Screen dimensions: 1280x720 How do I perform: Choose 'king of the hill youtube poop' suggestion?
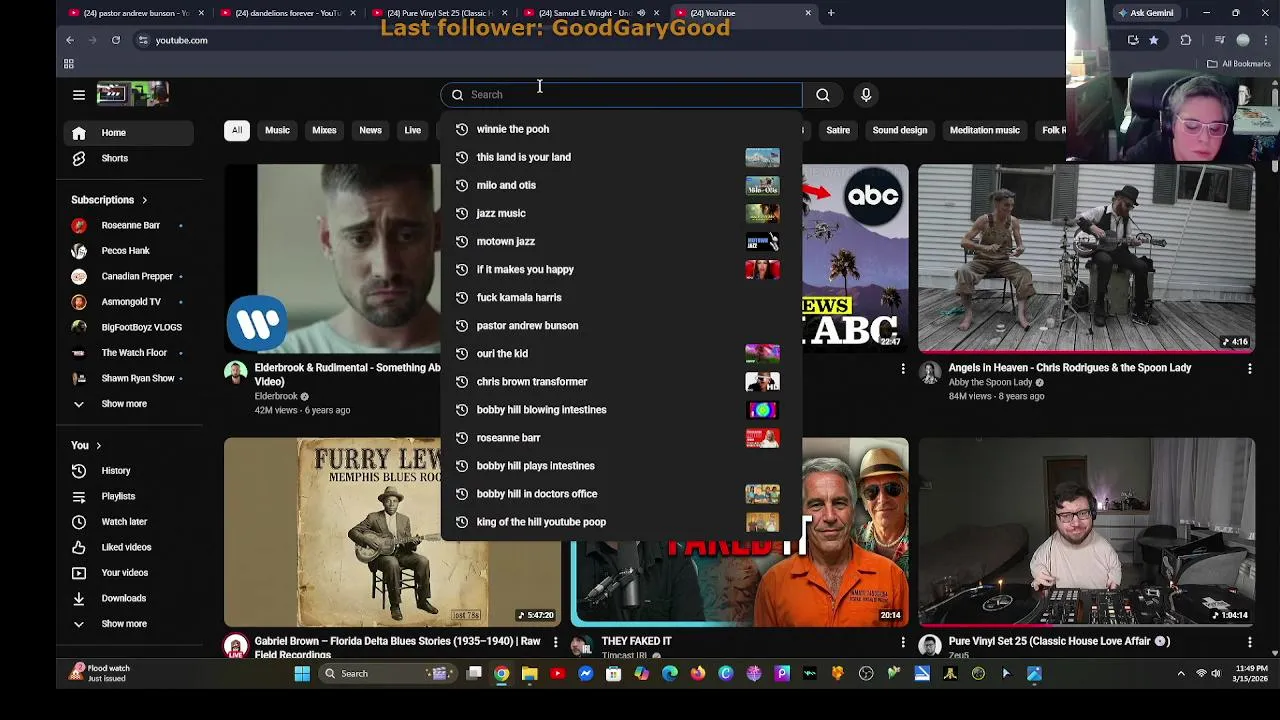pyautogui.click(x=621, y=522)
